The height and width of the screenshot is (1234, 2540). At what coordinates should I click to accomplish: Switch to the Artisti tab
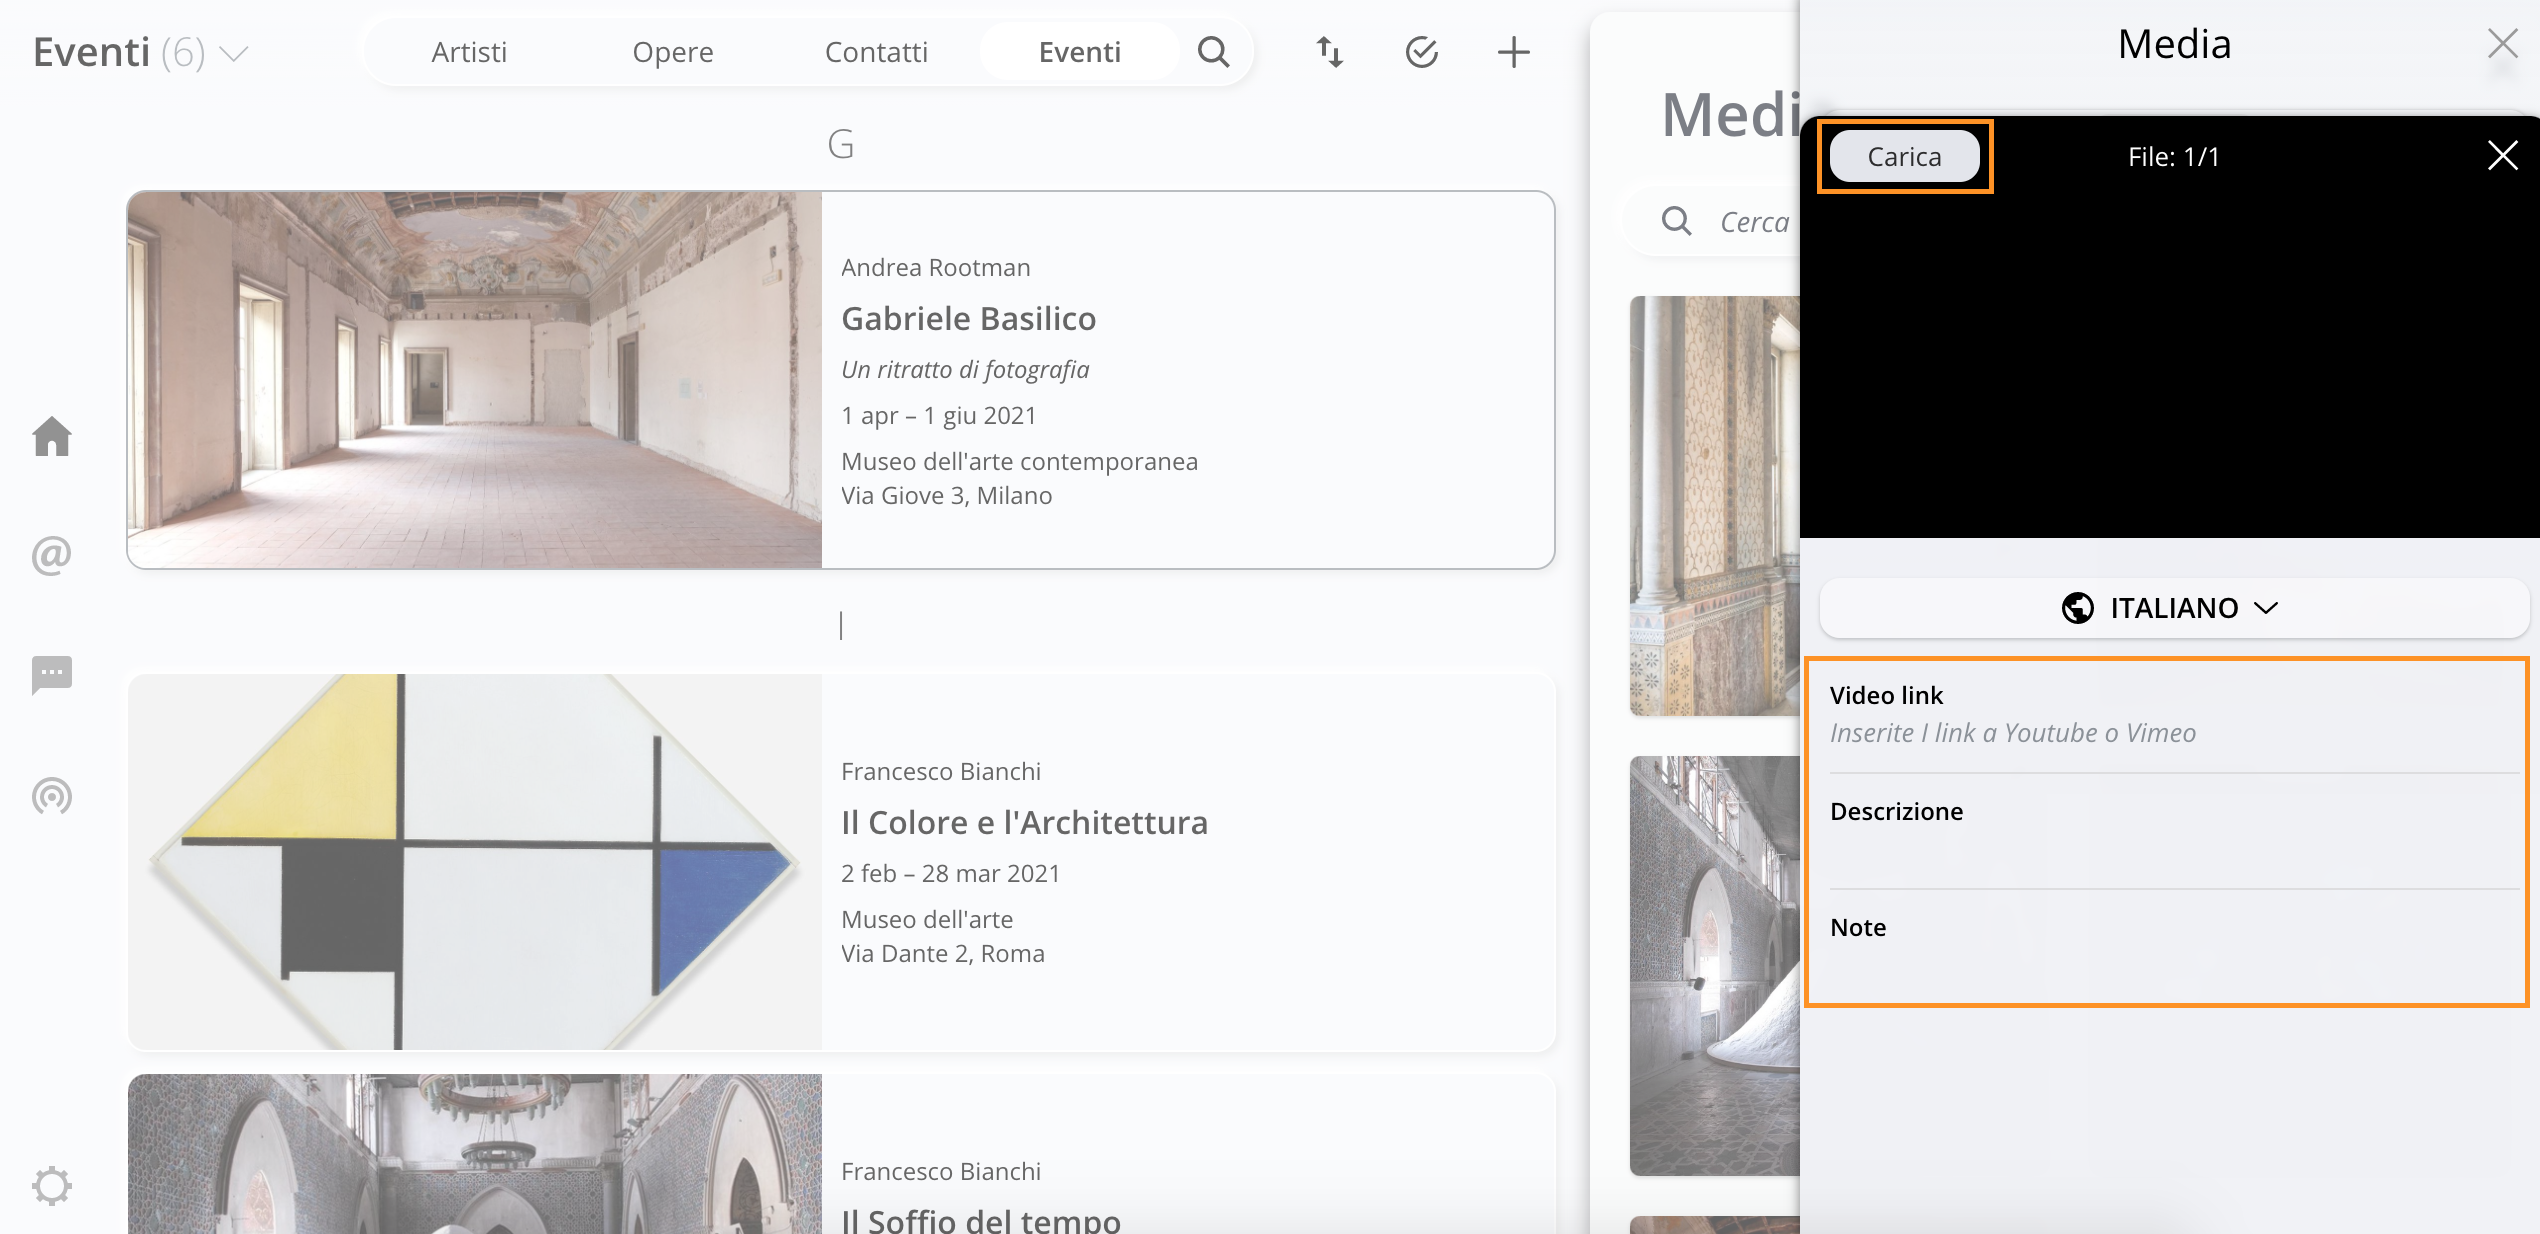coord(469,52)
